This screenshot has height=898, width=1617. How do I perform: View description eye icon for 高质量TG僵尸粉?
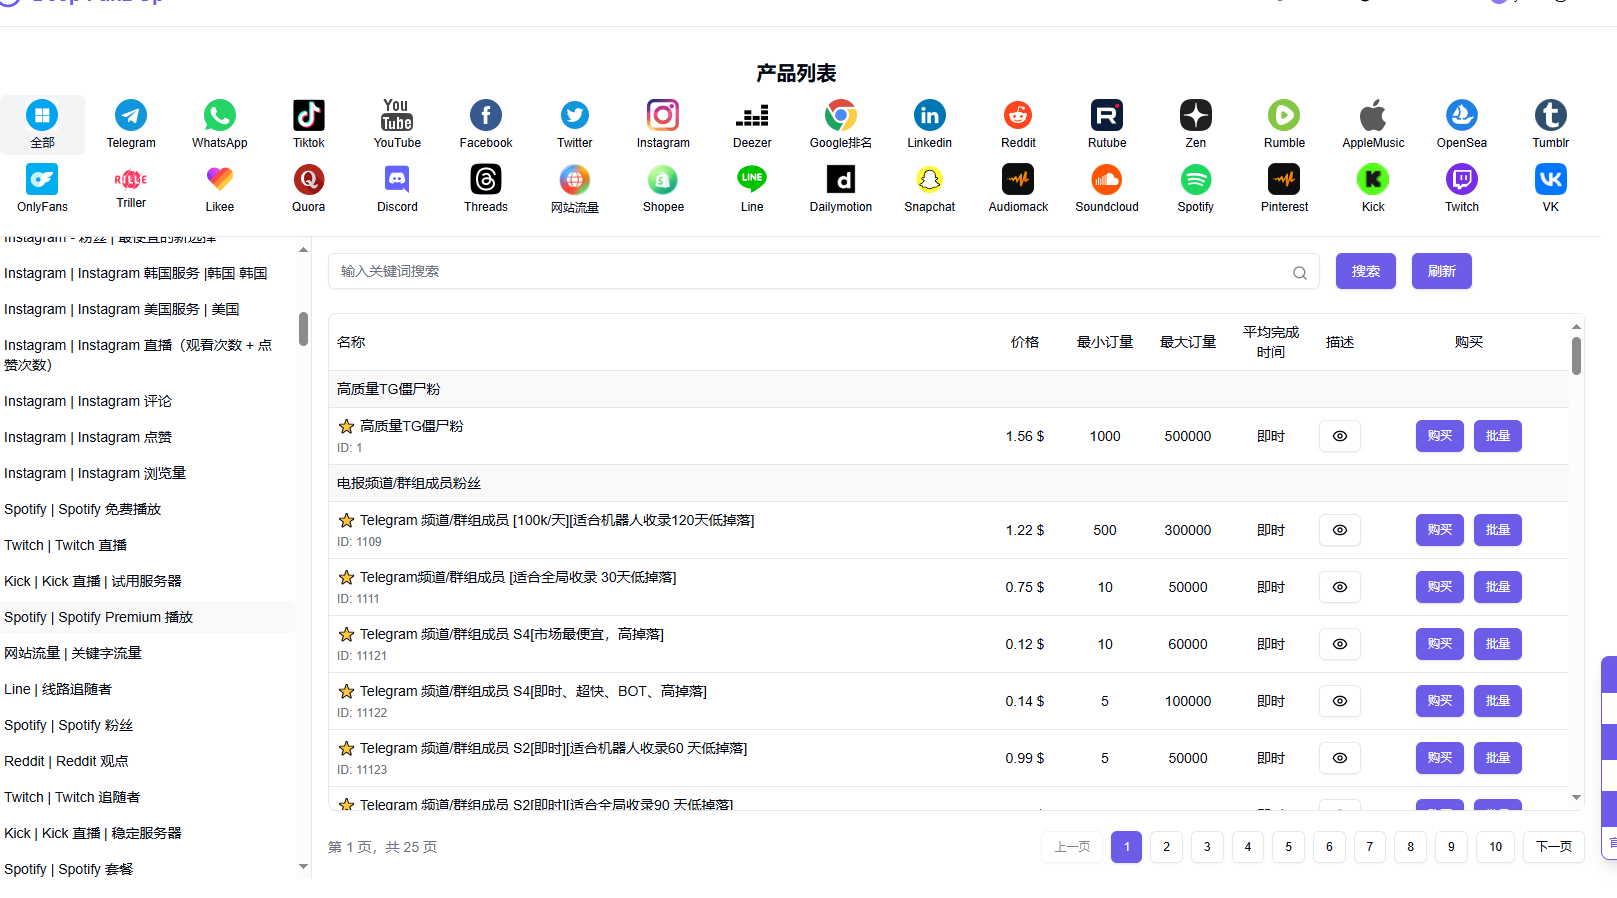pyautogui.click(x=1340, y=436)
